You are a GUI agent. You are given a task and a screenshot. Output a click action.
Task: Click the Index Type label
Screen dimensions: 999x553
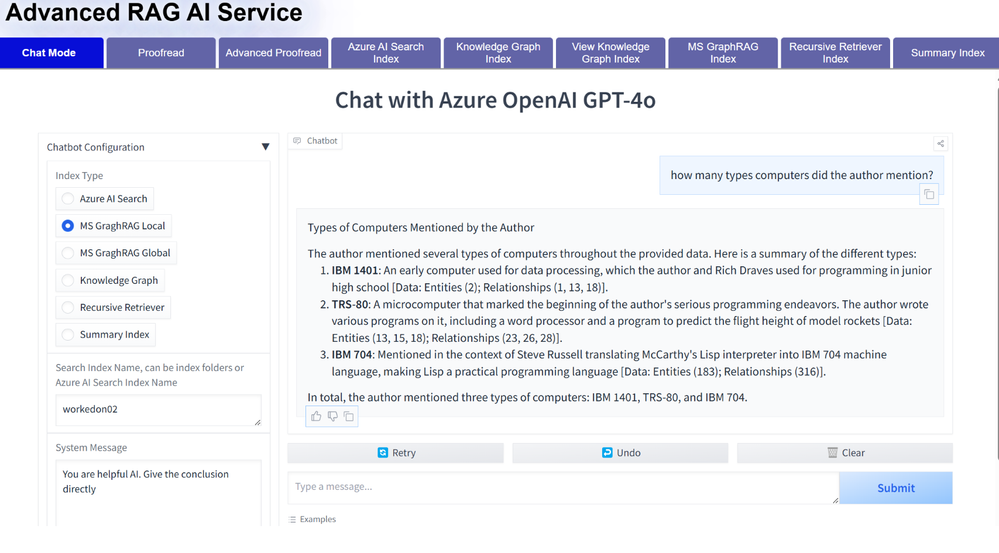tap(79, 176)
